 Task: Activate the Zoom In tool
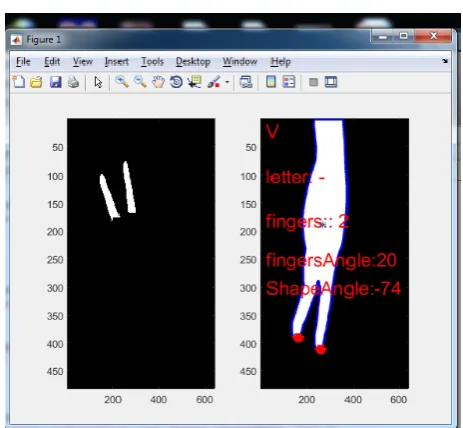click(122, 82)
